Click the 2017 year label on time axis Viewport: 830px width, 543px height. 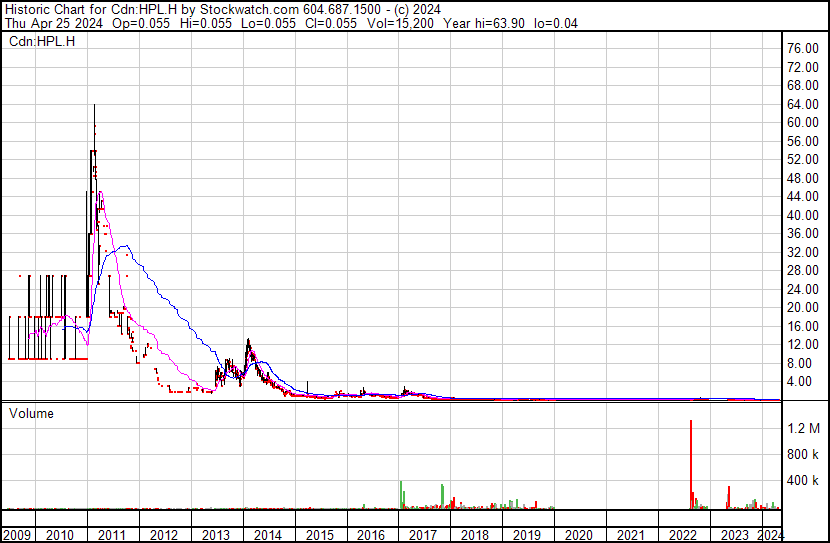[423, 535]
